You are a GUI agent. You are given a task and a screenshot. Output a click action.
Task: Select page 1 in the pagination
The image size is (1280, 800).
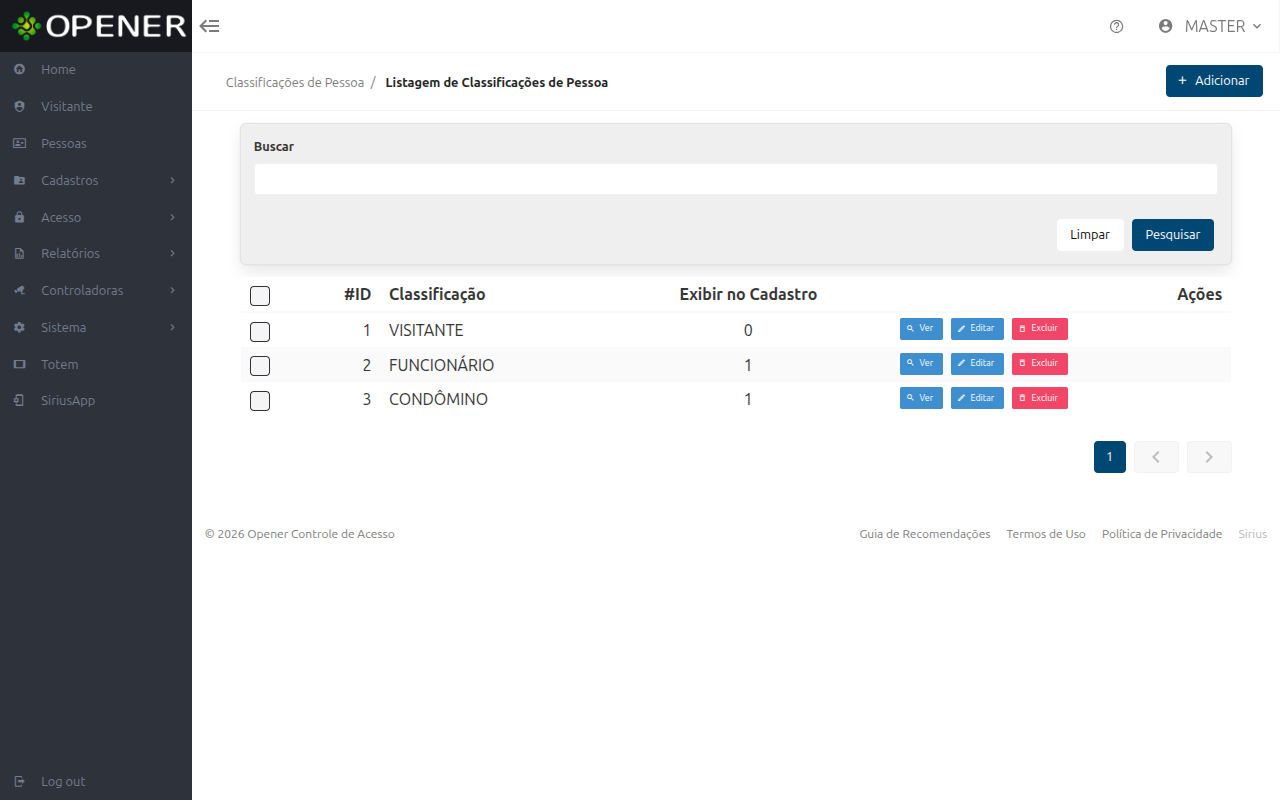(1110, 457)
